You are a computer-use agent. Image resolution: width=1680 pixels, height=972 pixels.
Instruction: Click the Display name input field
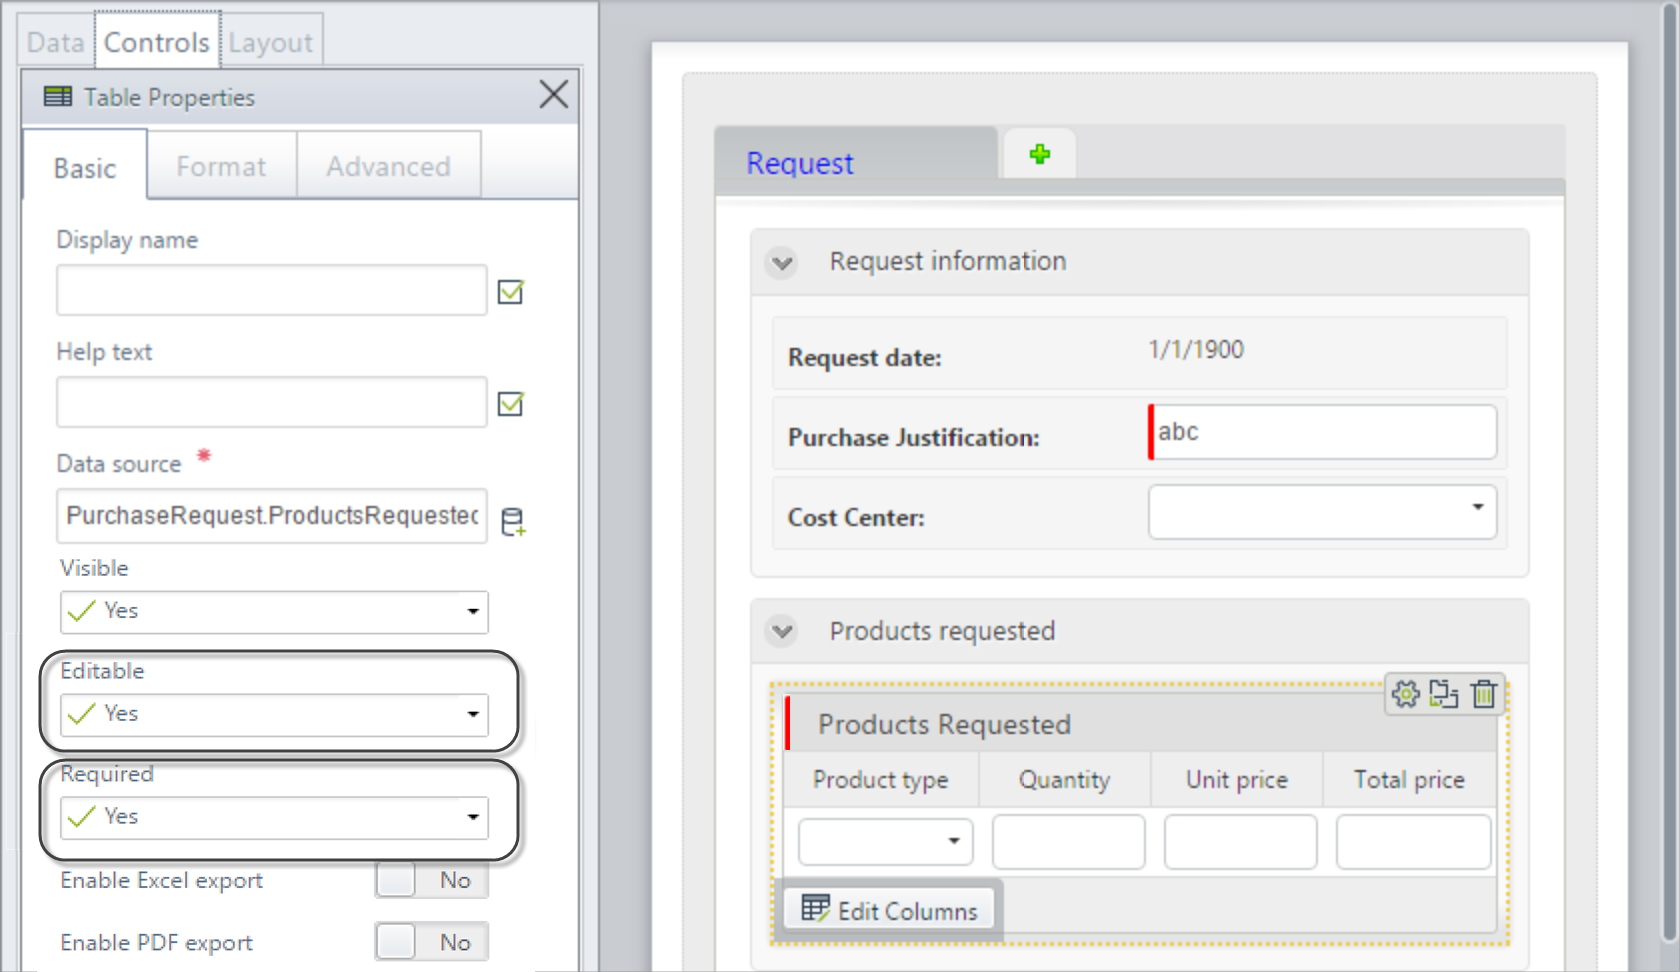(272, 291)
